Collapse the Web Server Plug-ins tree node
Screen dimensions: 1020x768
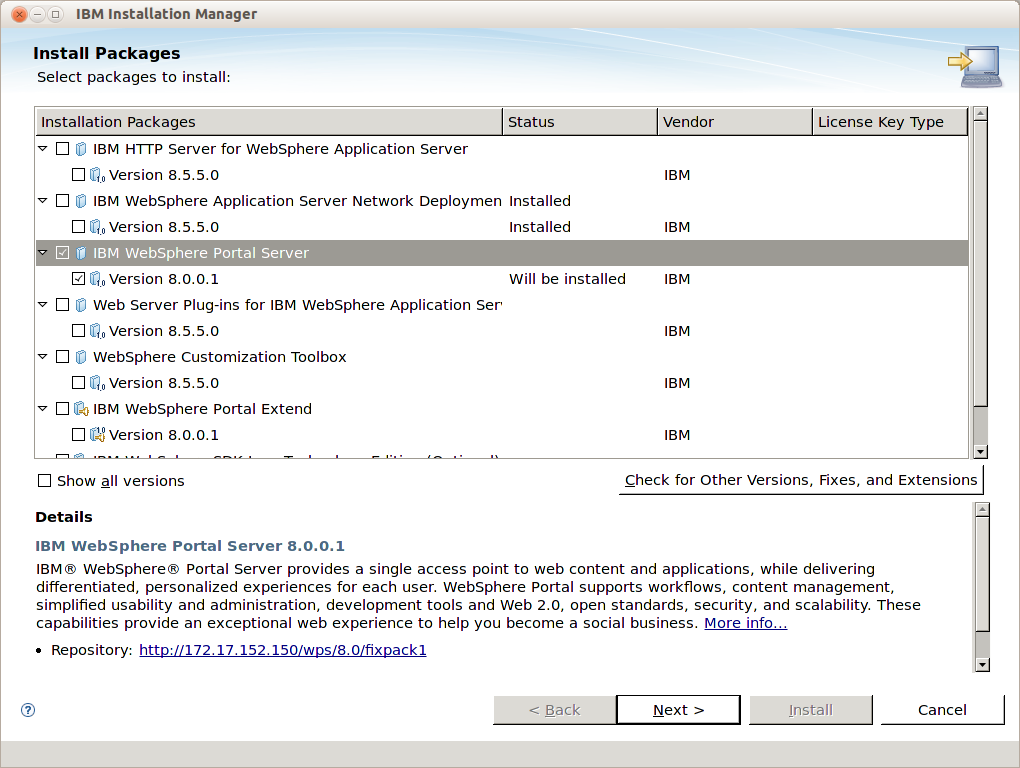pos(43,305)
